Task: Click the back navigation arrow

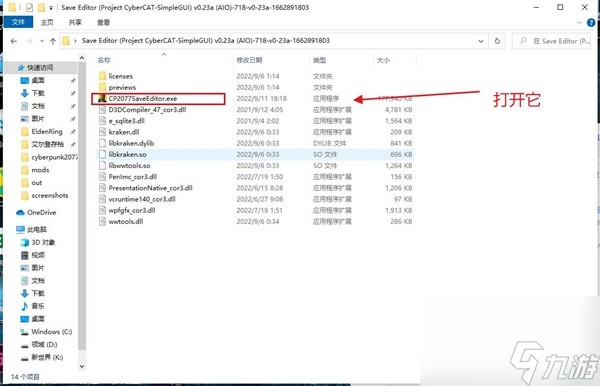Action: pyautogui.click(x=14, y=41)
